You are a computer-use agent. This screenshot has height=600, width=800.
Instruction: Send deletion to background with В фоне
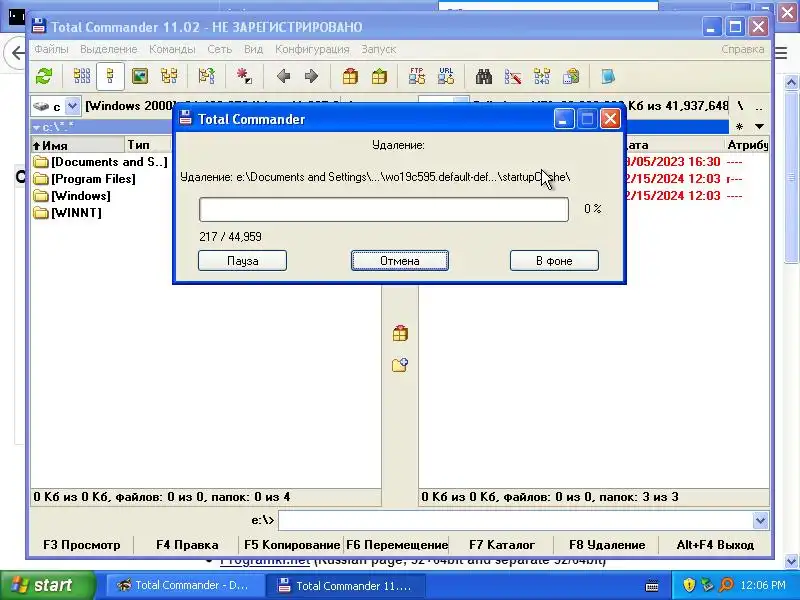click(554, 261)
